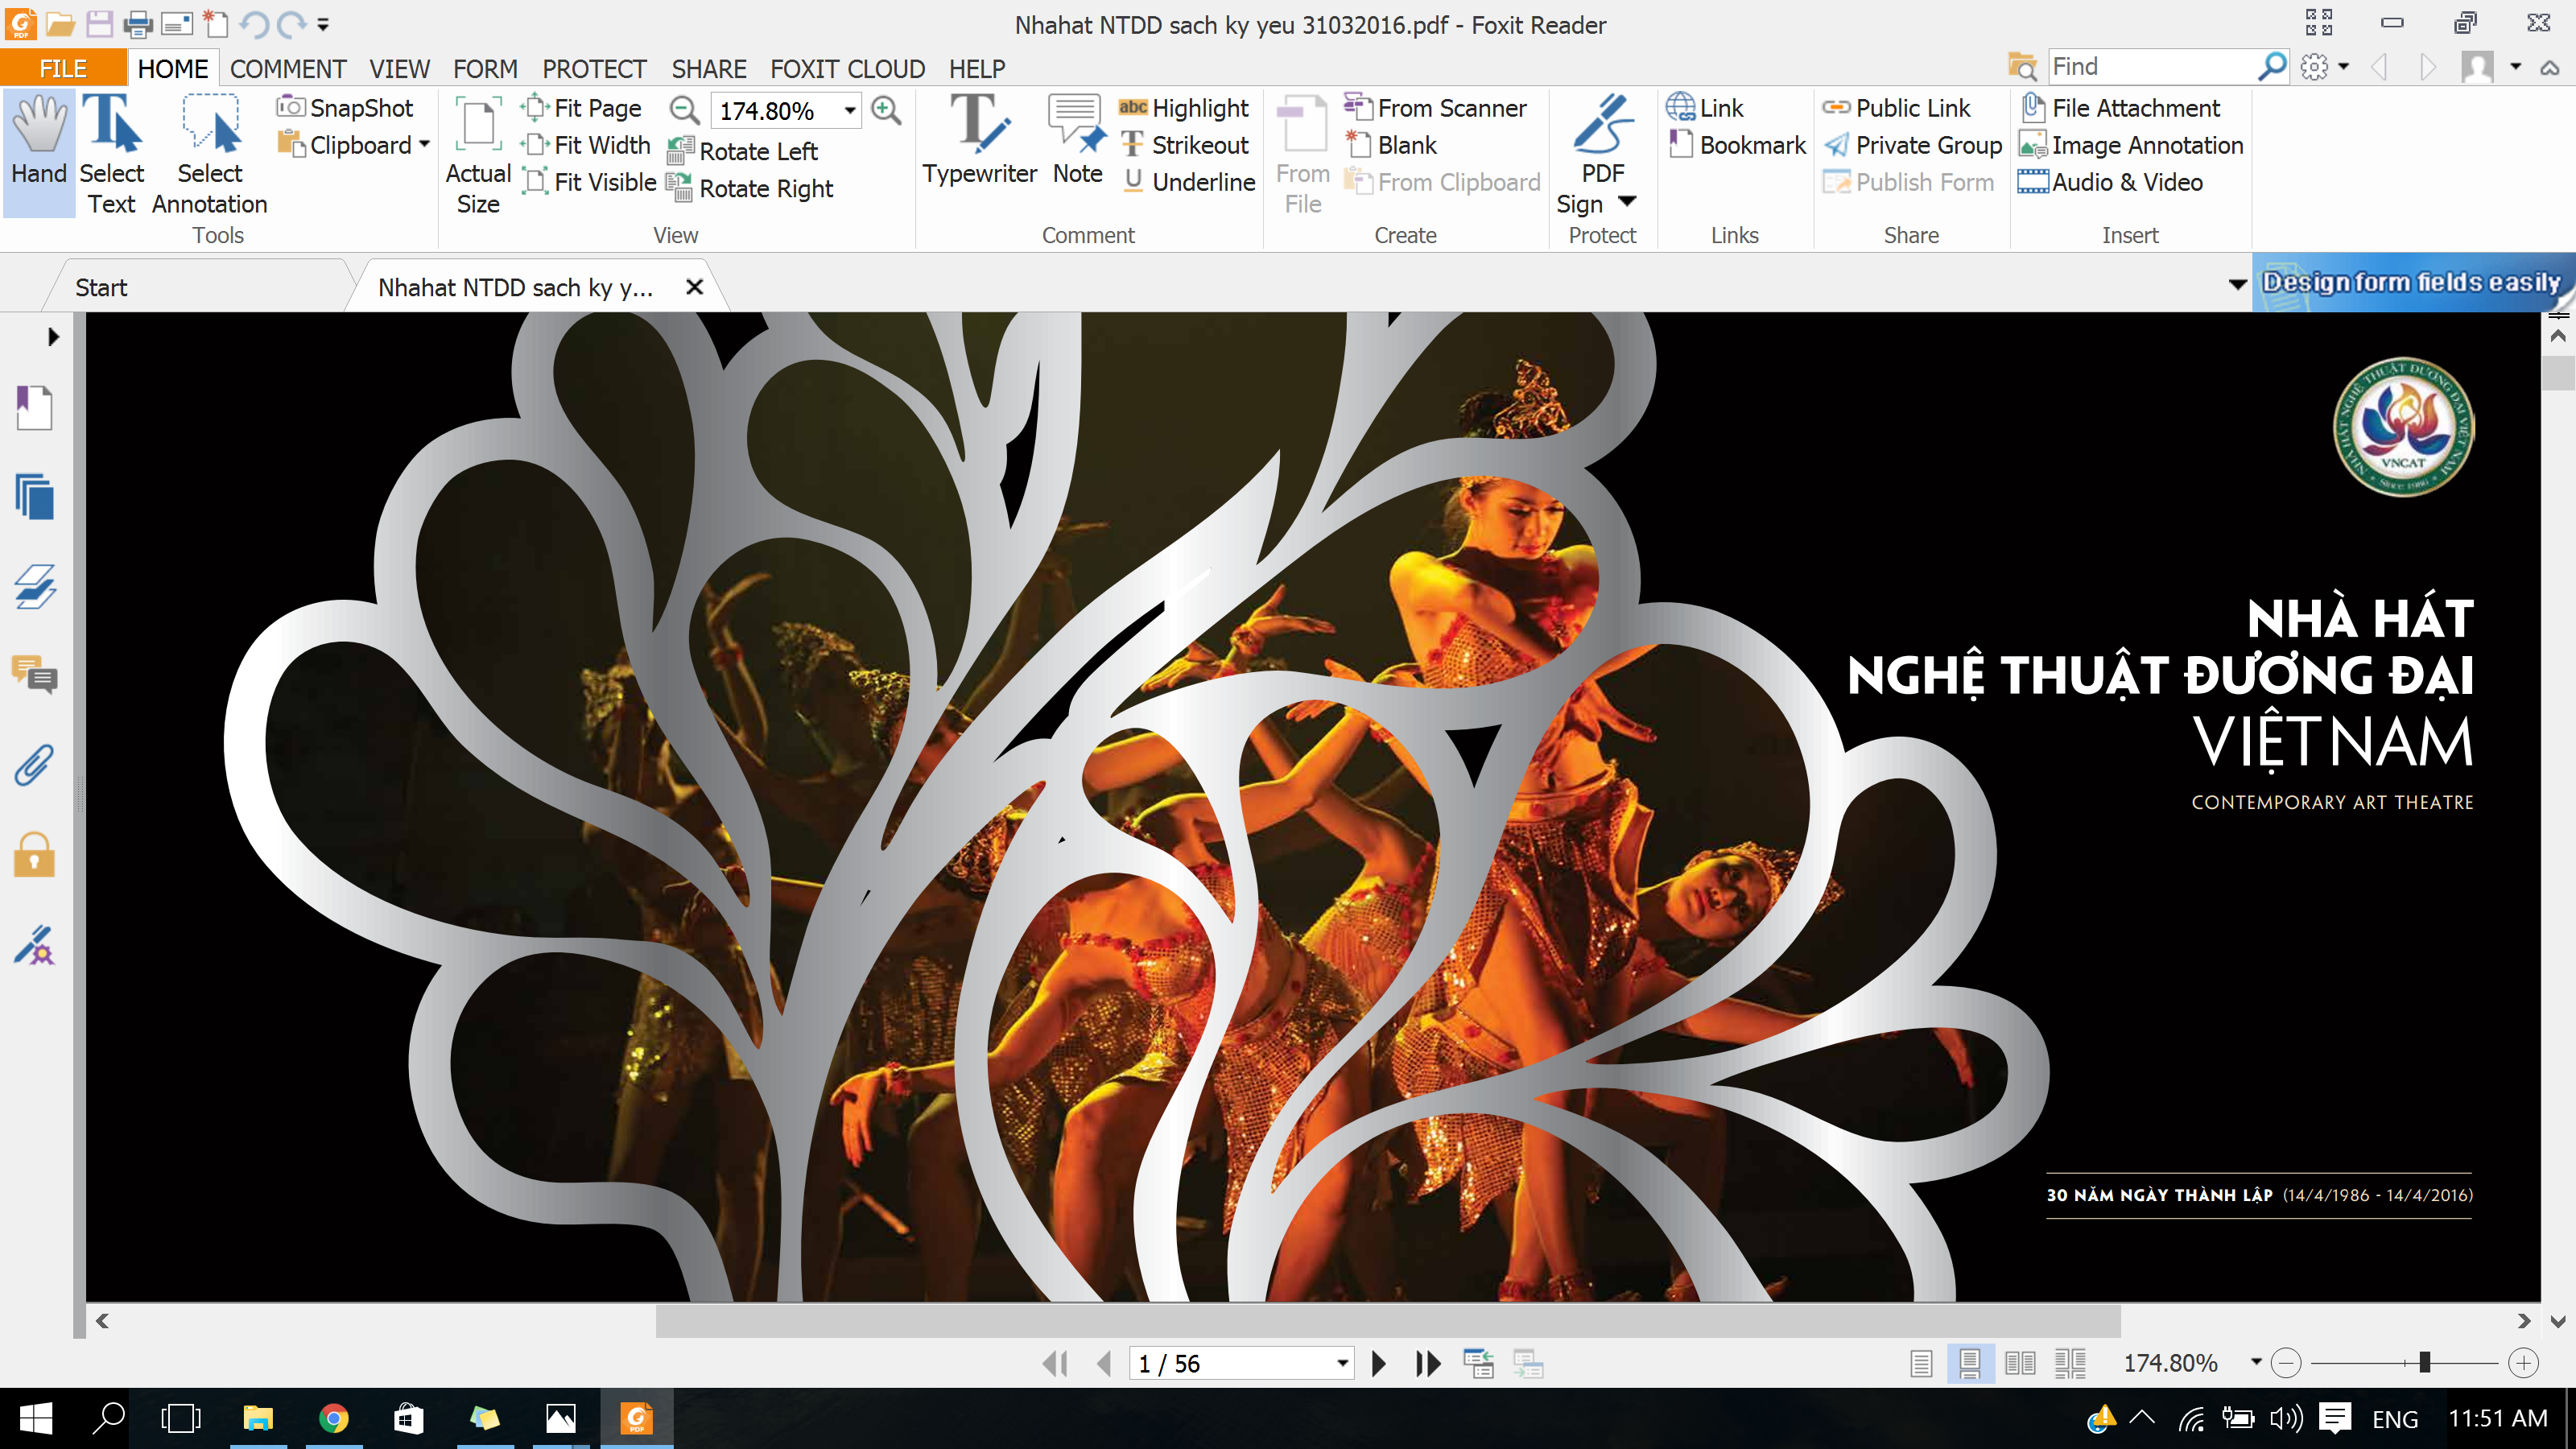Apply Fit Visible zoom
Screen dimensions: 2576x1449
point(589,182)
